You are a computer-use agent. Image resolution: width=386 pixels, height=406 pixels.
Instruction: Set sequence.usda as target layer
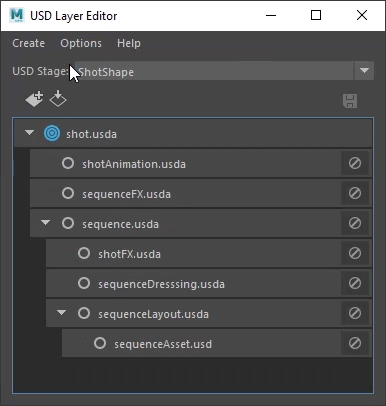click(68, 223)
